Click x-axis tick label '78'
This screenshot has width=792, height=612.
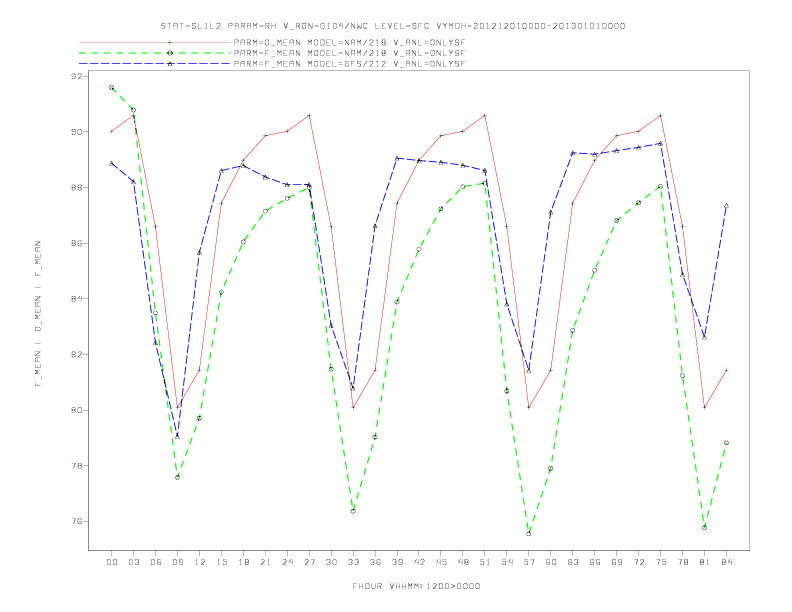(x=682, y=562)
